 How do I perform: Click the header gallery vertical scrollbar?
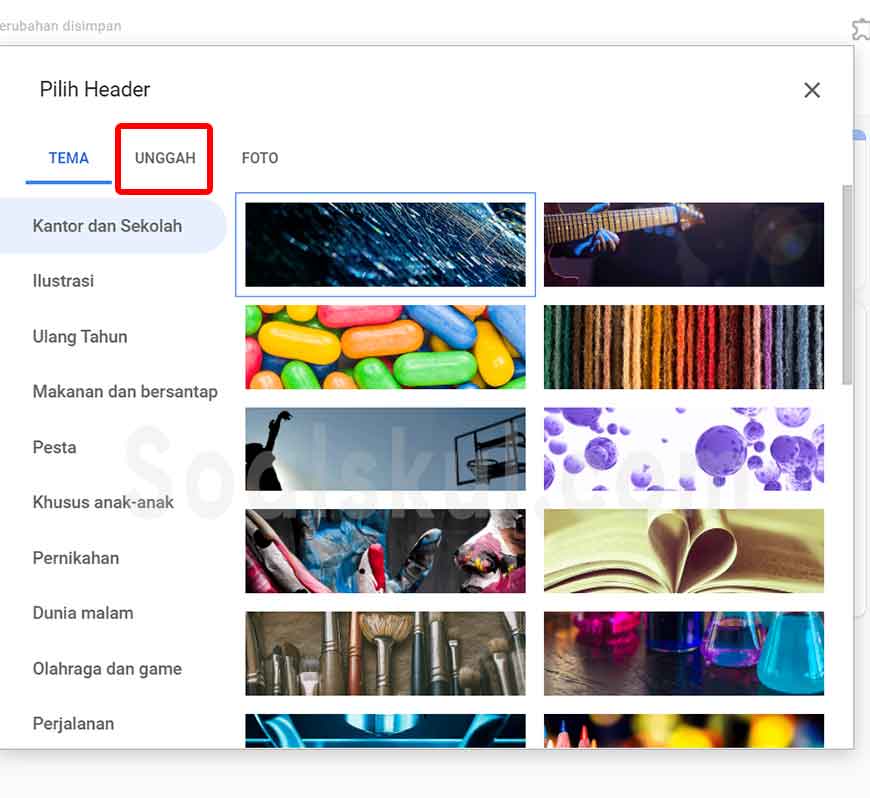click(847, 285)
